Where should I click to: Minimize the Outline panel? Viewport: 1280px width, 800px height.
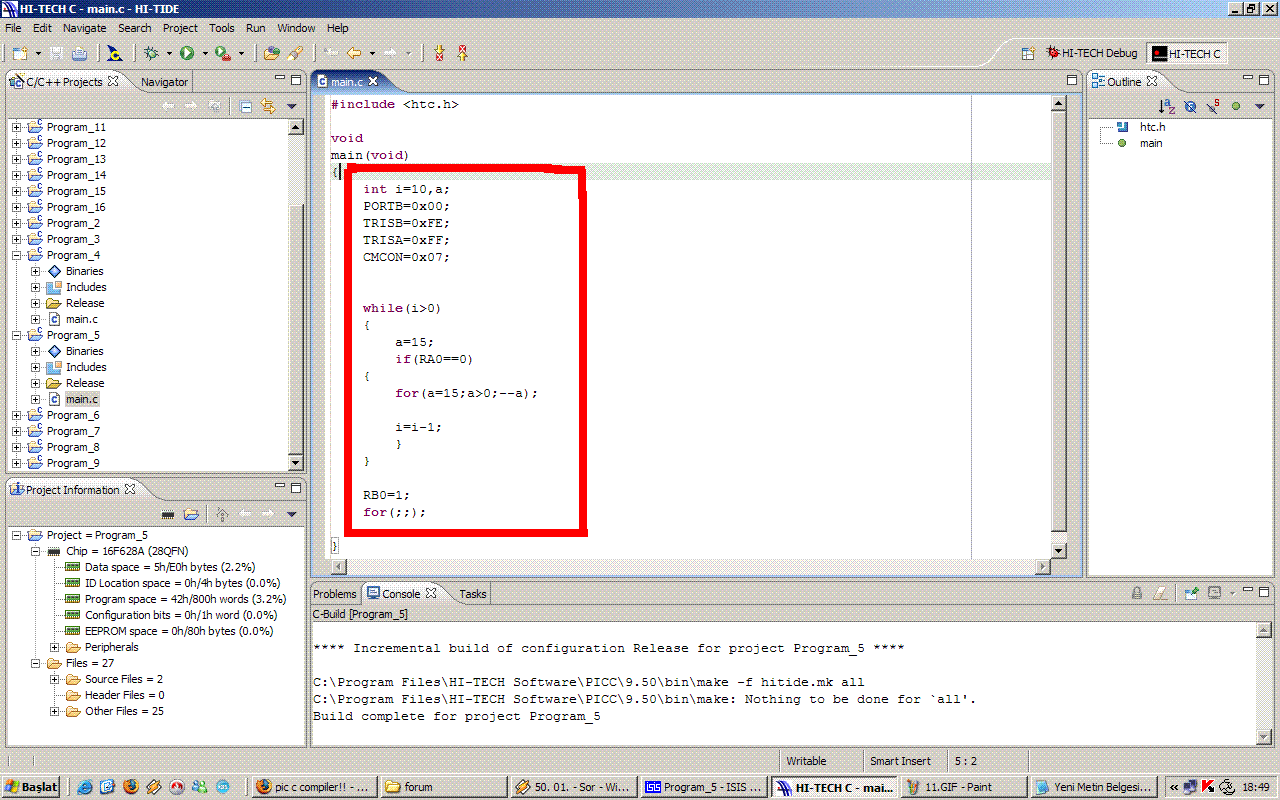click(1246, 78)
